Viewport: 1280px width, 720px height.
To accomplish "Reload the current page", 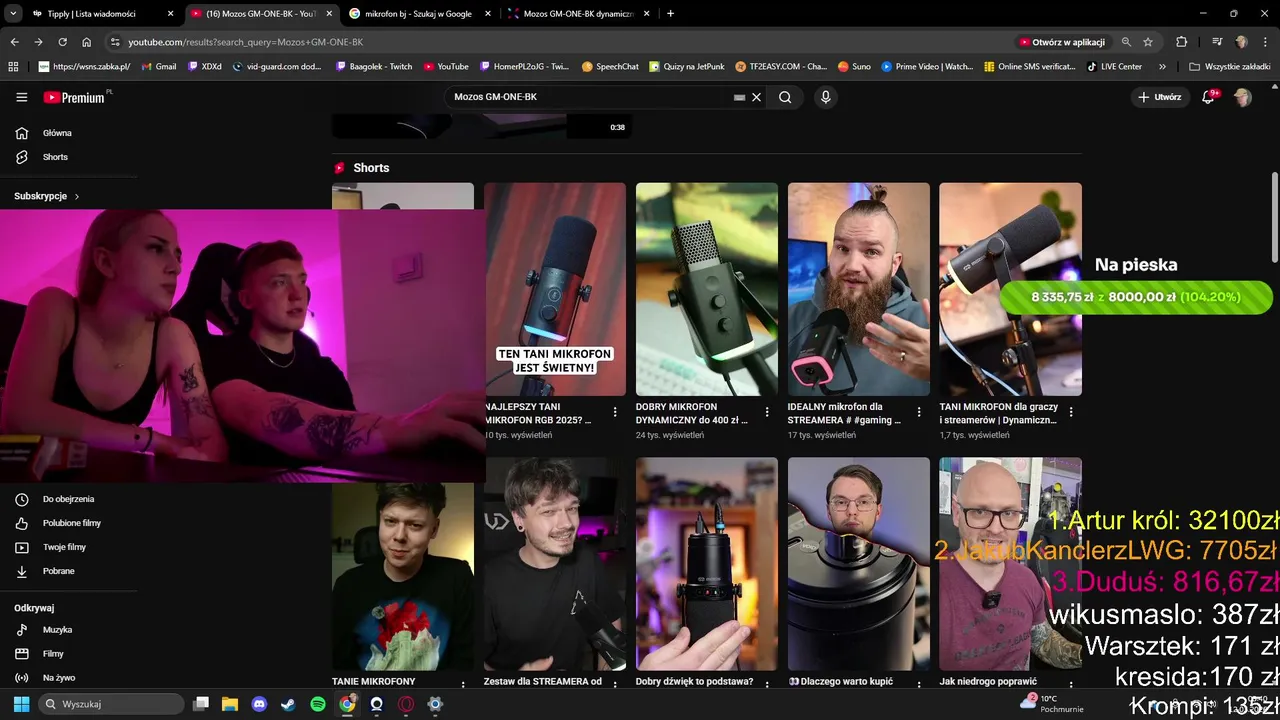I will 62,42.
